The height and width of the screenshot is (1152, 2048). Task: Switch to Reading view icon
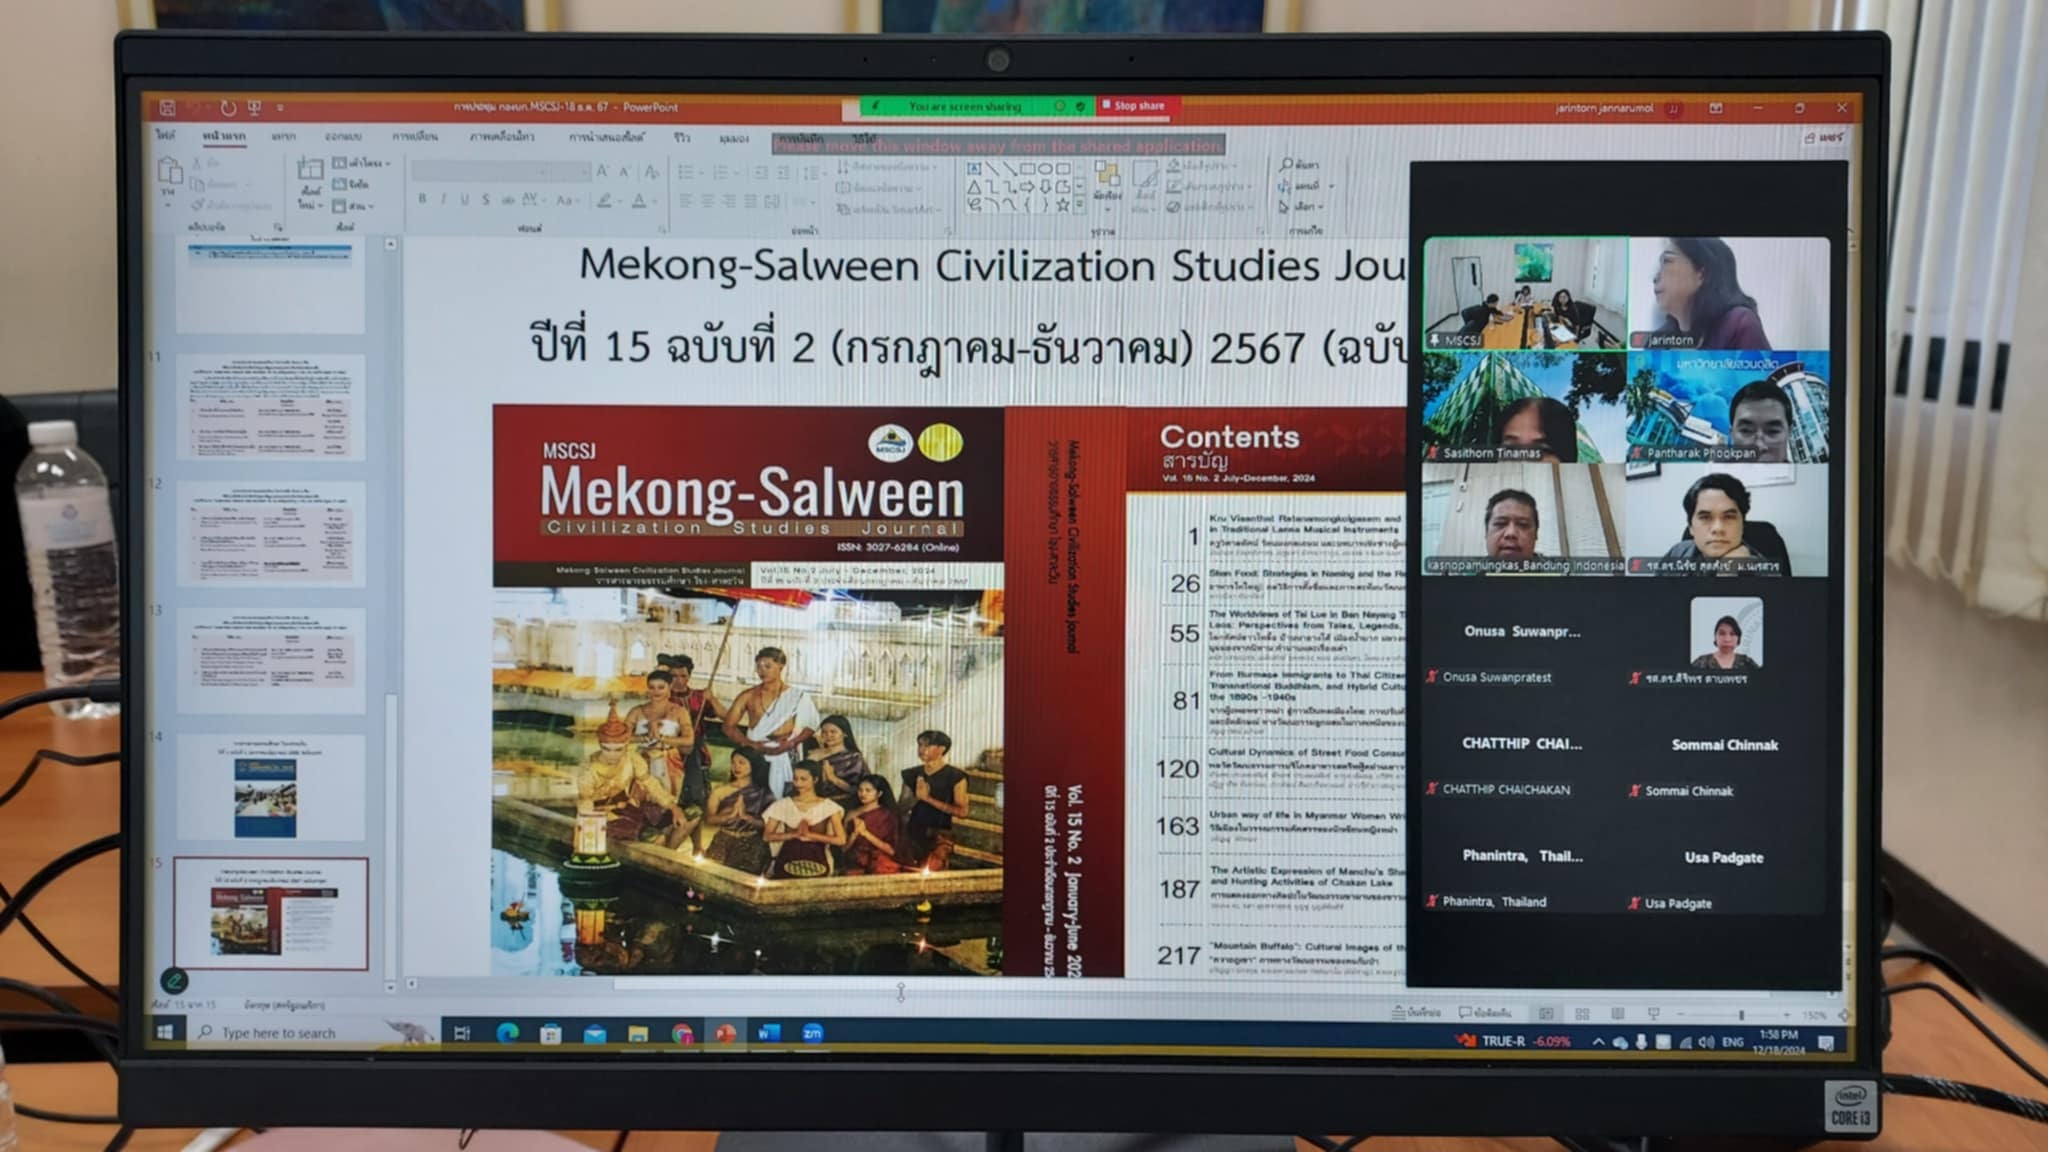1617,1014
